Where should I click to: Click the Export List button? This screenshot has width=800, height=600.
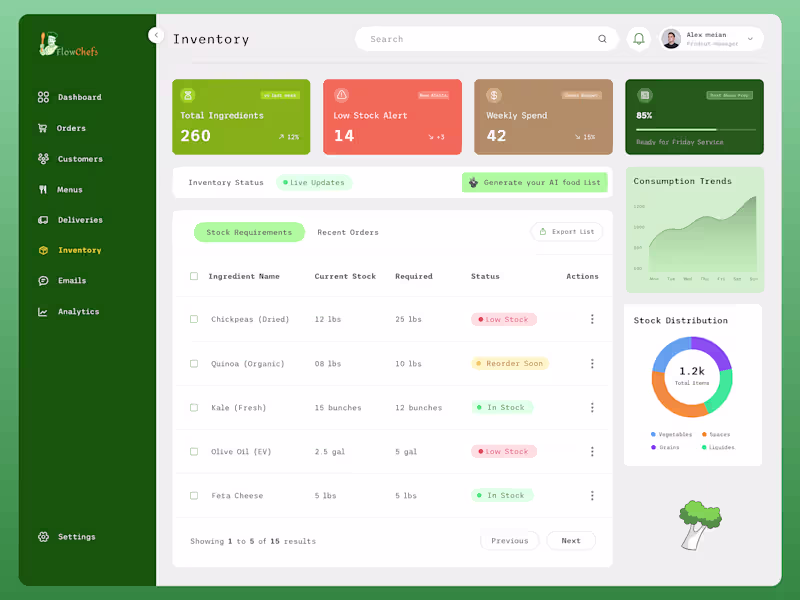(x=566, y=232)
